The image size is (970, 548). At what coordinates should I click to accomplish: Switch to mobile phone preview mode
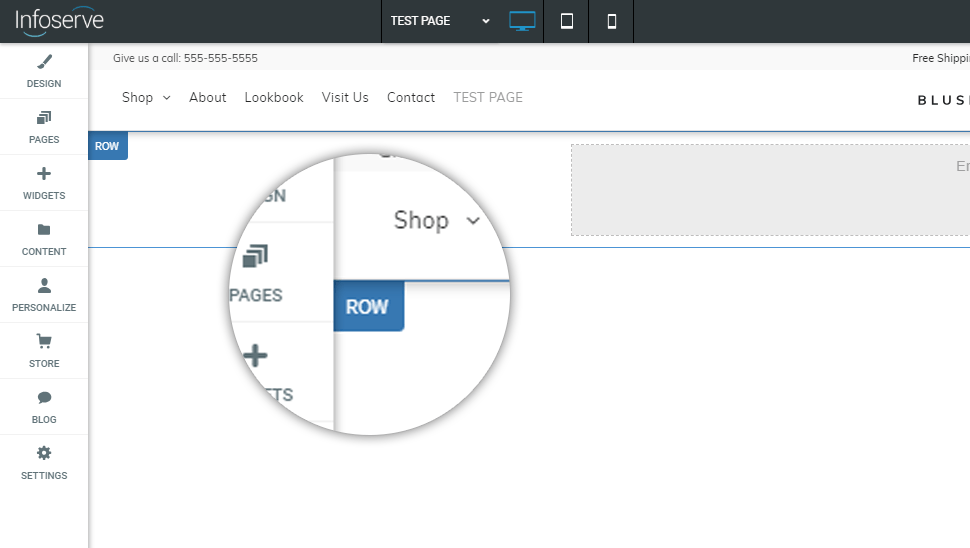612,21
